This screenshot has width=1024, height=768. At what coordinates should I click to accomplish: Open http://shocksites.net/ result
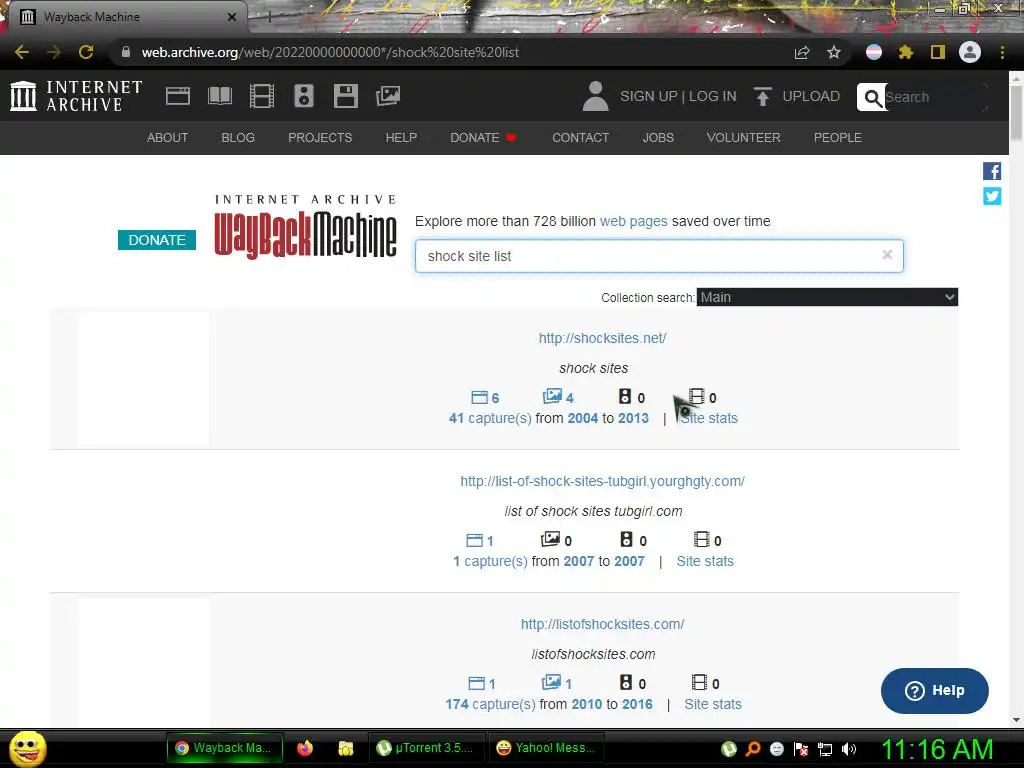click(602, 338)
